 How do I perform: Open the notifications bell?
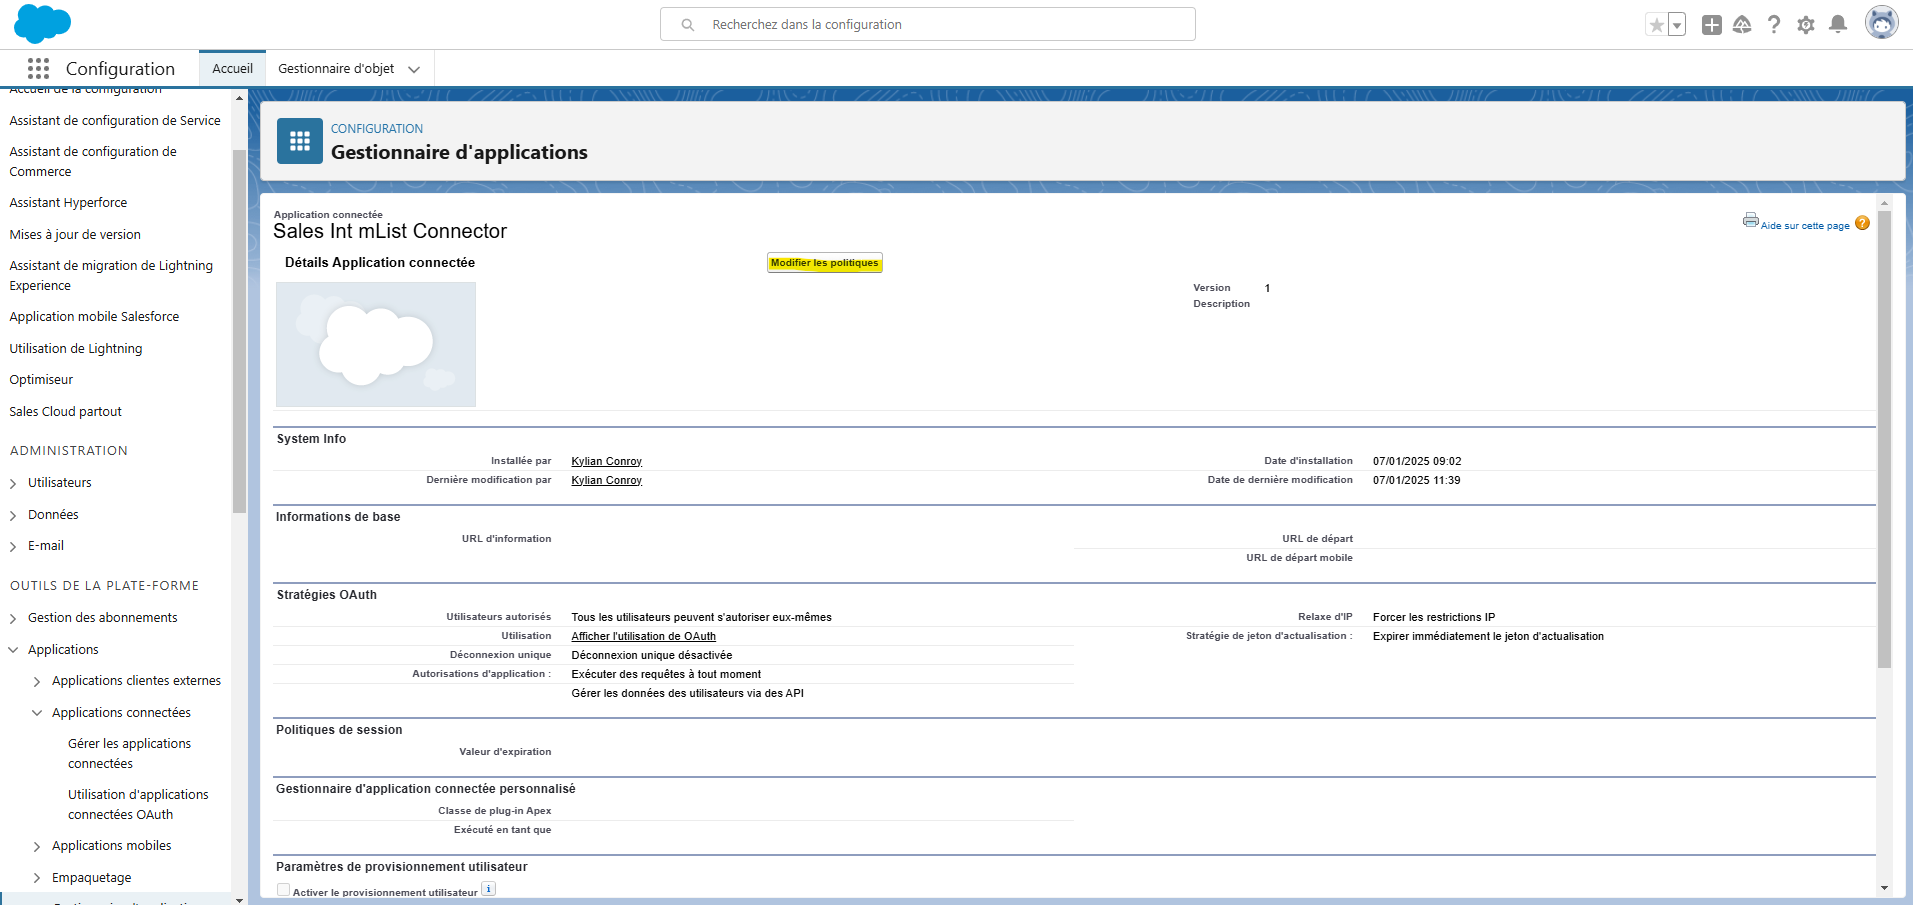tap(1838, 25)
